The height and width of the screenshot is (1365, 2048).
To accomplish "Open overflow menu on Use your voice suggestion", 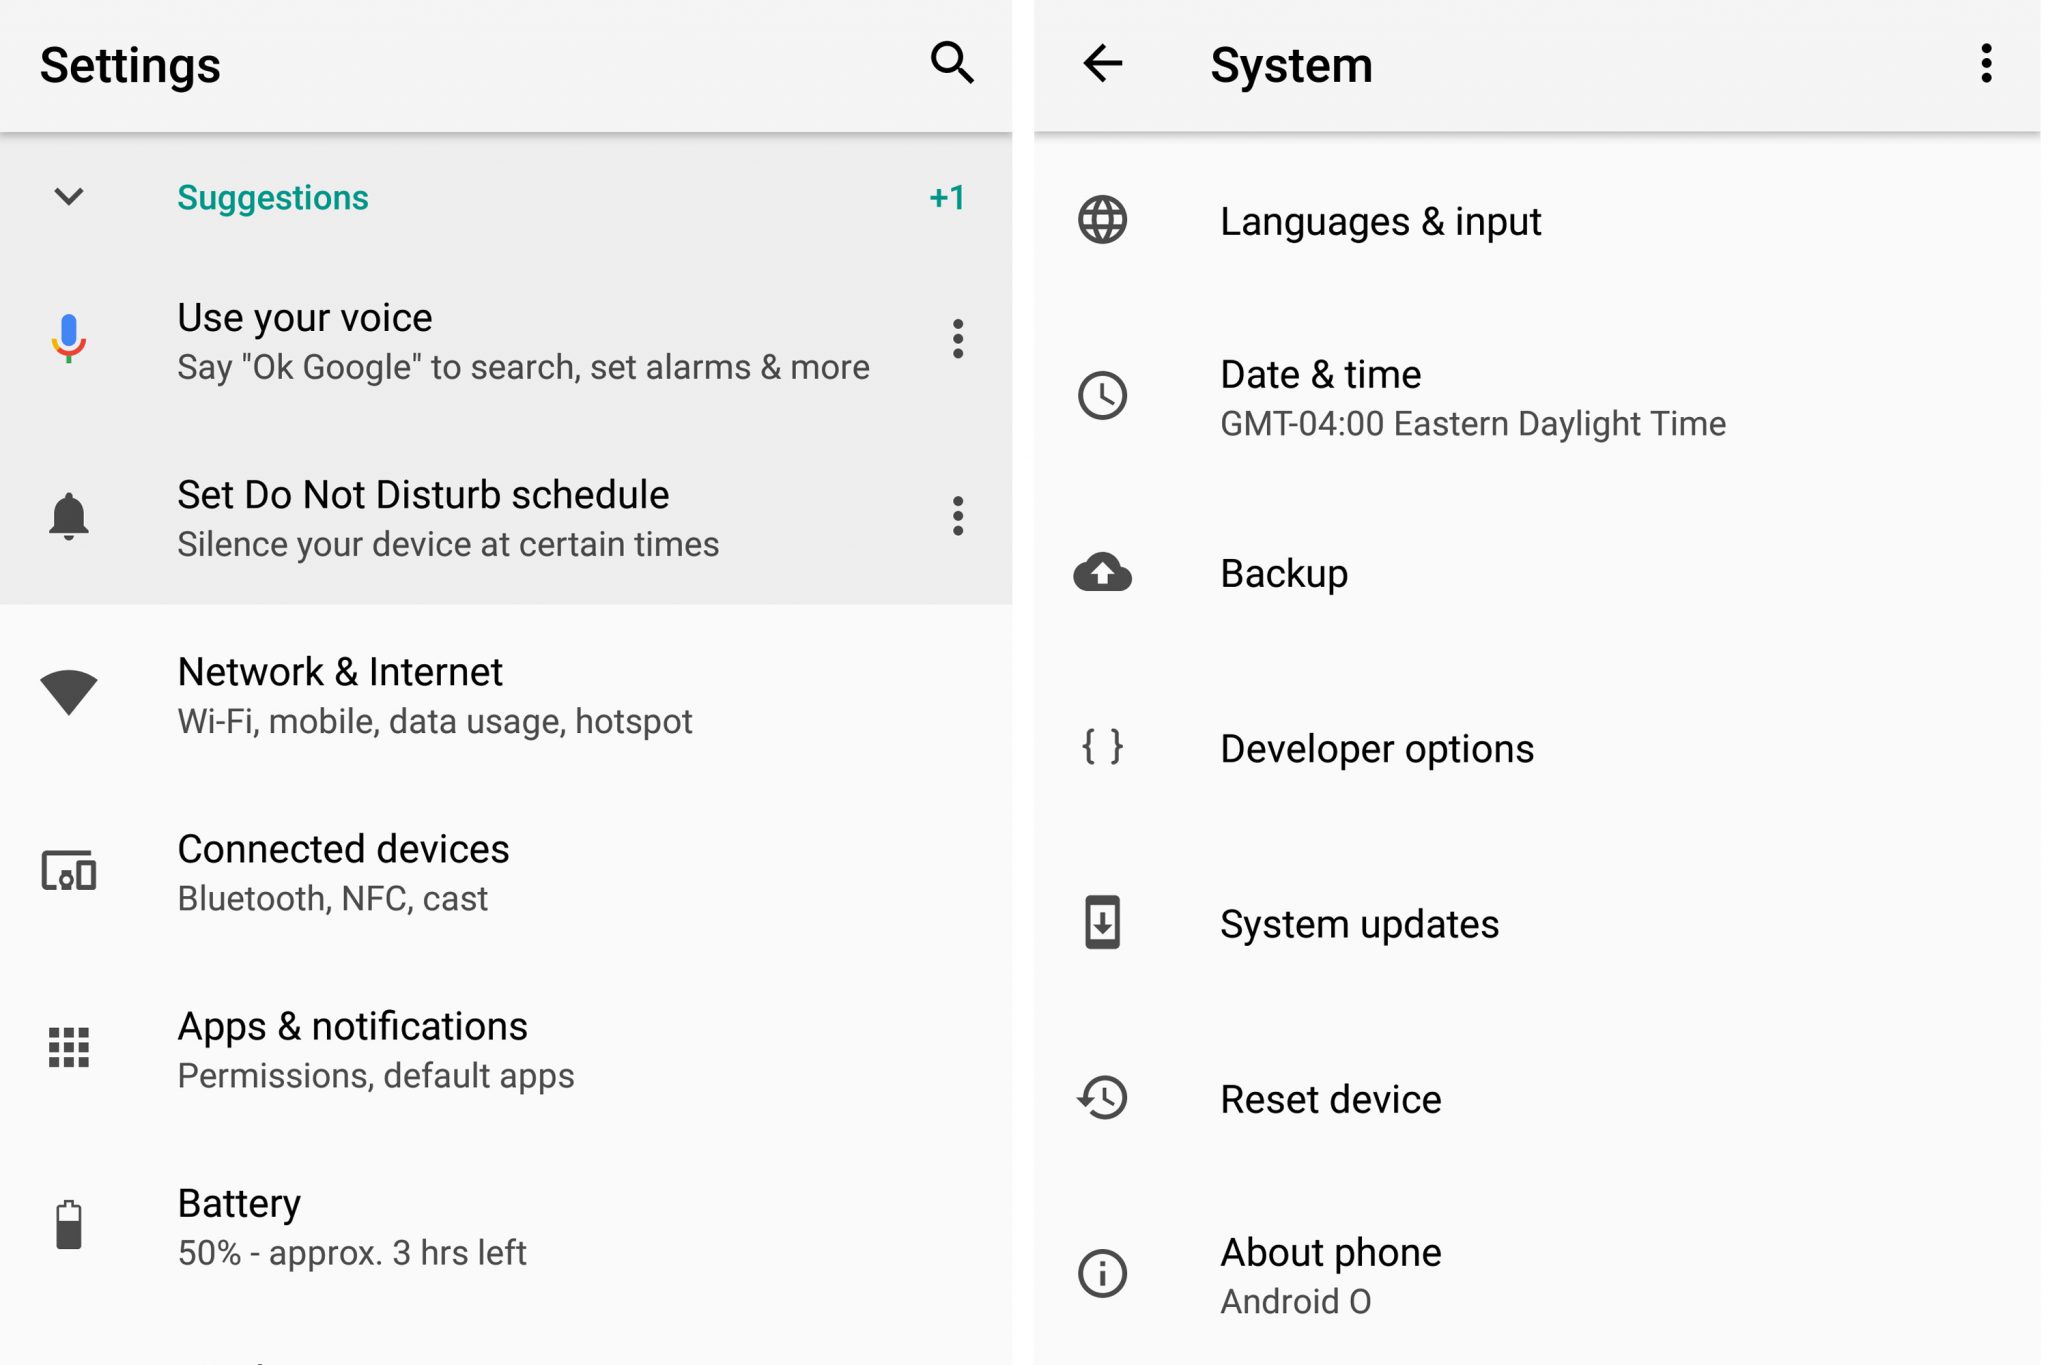I will coord(957,340).
